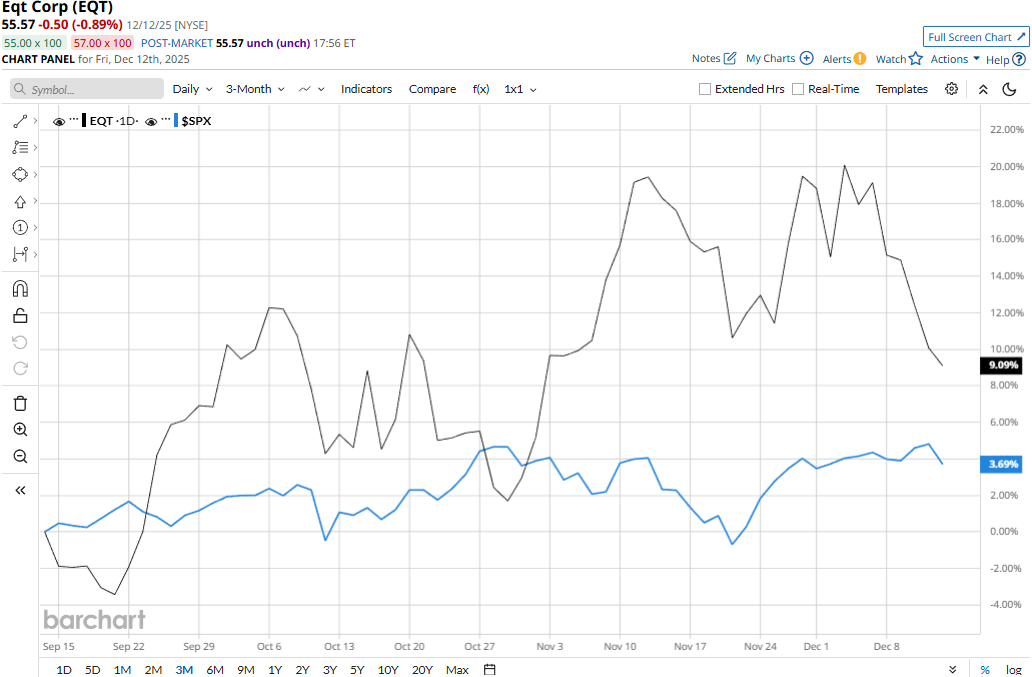Click the My Charts link

point(770,58)
